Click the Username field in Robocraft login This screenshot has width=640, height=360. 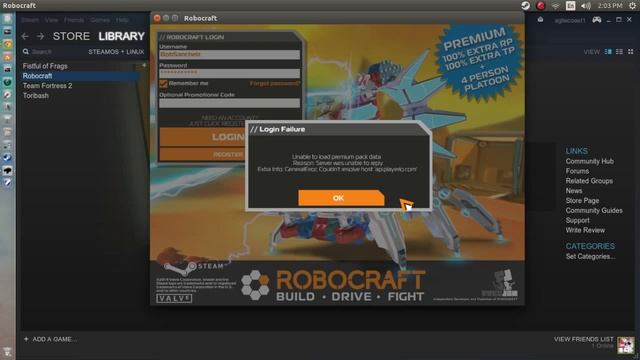(229, 54)
